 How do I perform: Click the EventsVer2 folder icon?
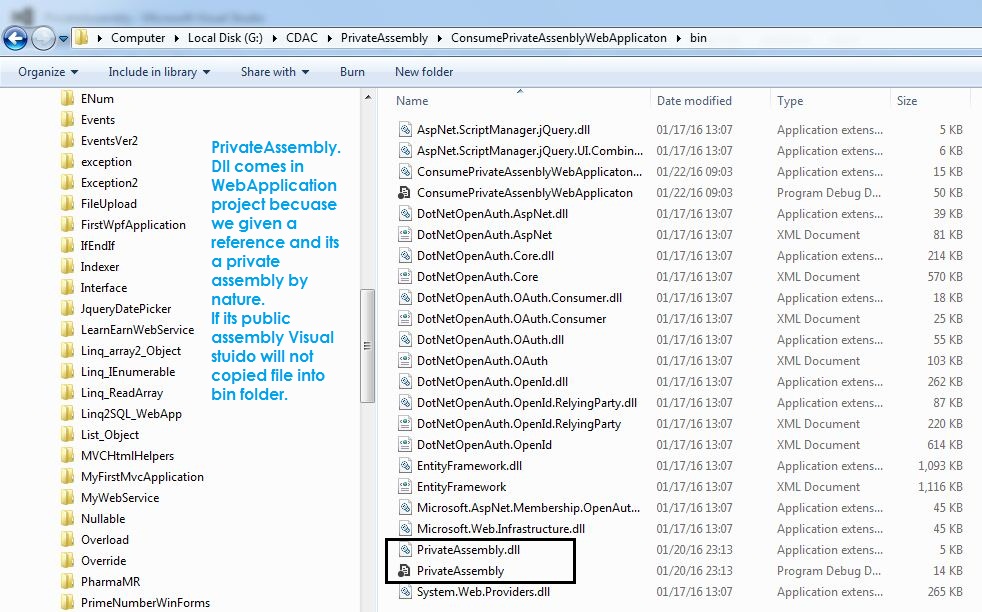(68, 141)
